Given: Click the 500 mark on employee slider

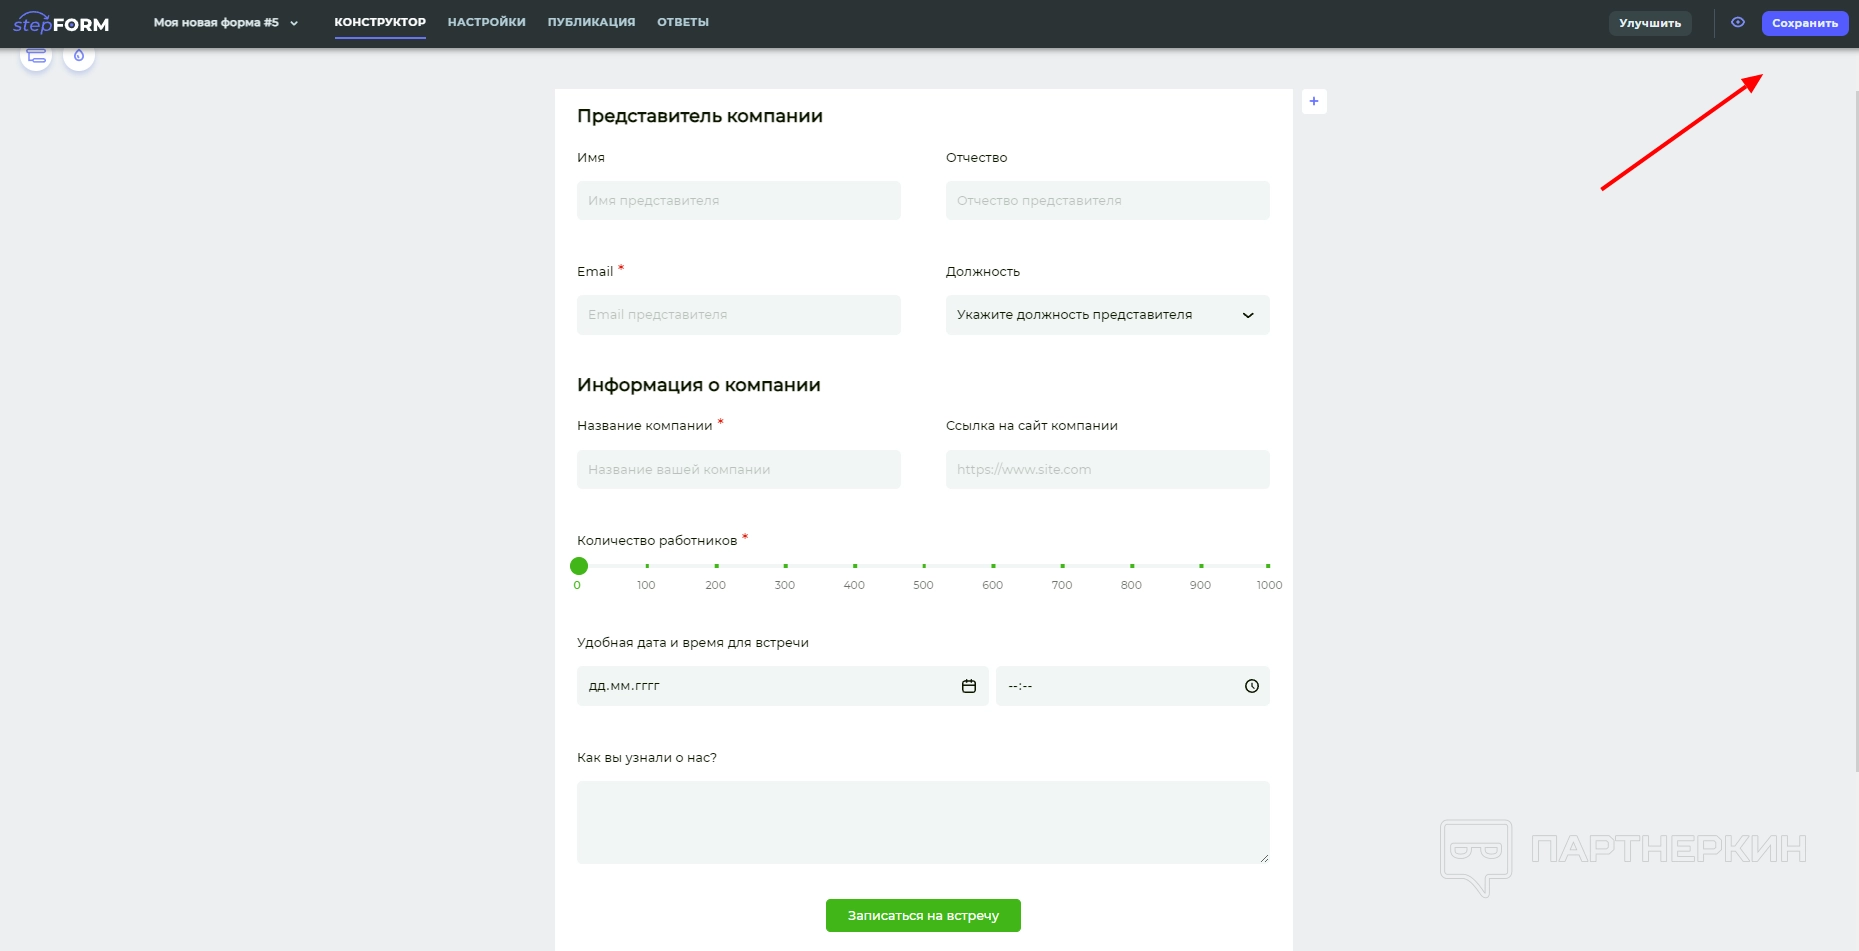Looking at the screenshot, I should pyautogui.click(x=924, y=566).
